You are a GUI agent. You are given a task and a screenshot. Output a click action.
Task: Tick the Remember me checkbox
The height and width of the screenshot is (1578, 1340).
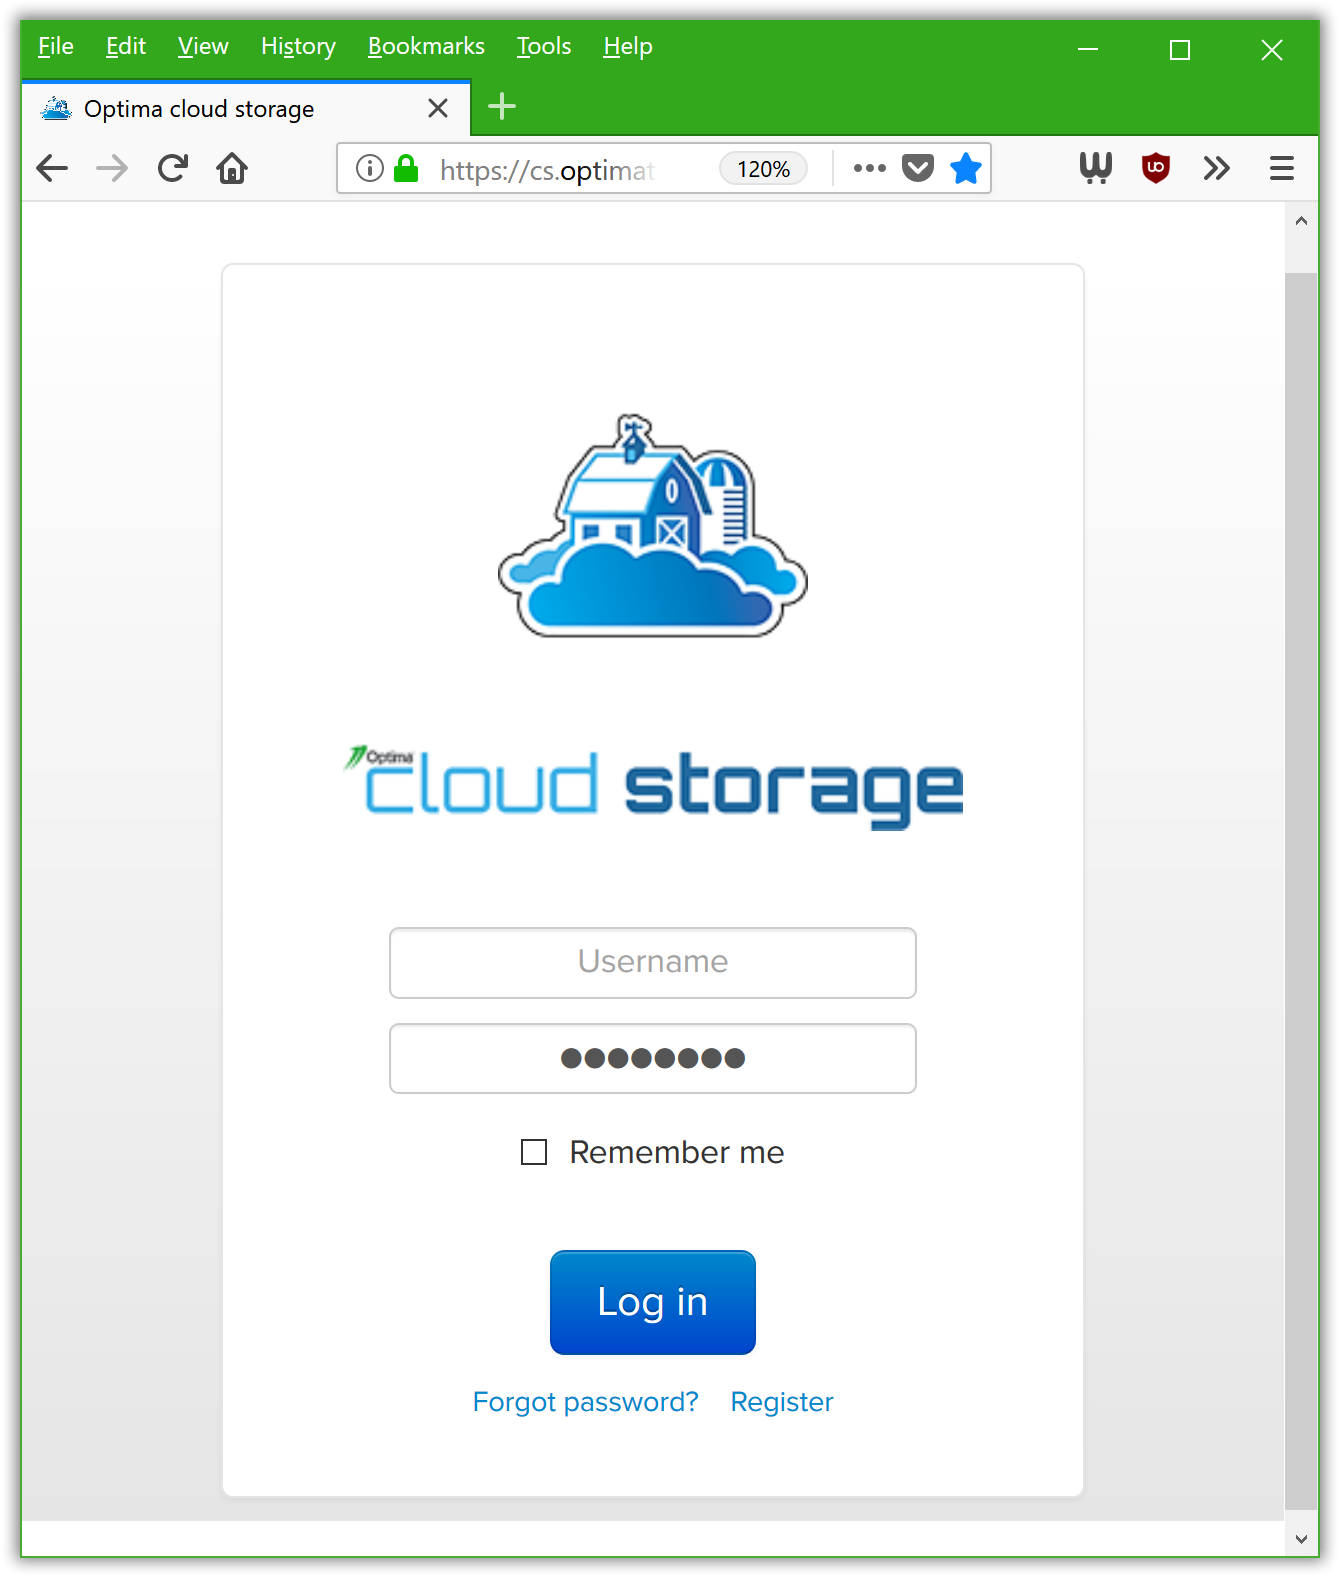pyautogui.click(x=534, y=1152)
